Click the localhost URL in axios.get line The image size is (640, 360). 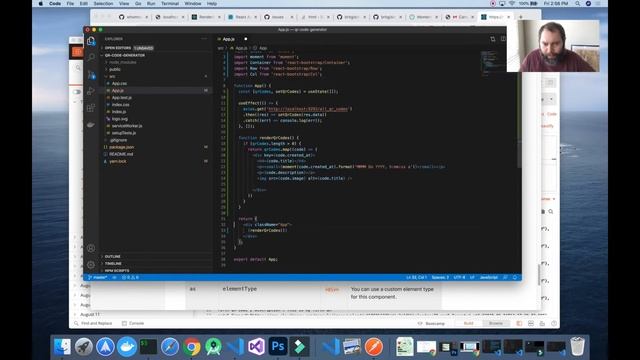(309, 109)
